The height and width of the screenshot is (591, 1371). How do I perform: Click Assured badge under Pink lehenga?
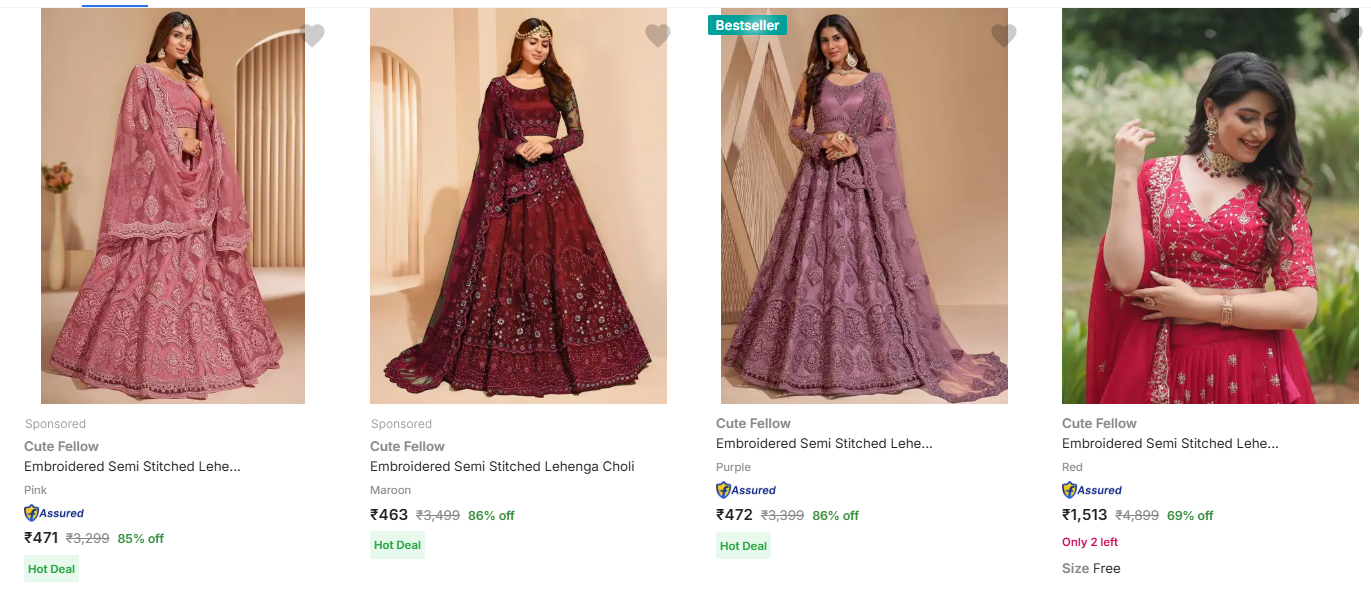[x=54, y=513]
